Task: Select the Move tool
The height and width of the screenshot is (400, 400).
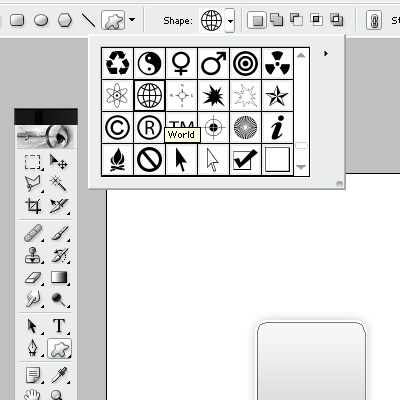Action: click(59, 162)
